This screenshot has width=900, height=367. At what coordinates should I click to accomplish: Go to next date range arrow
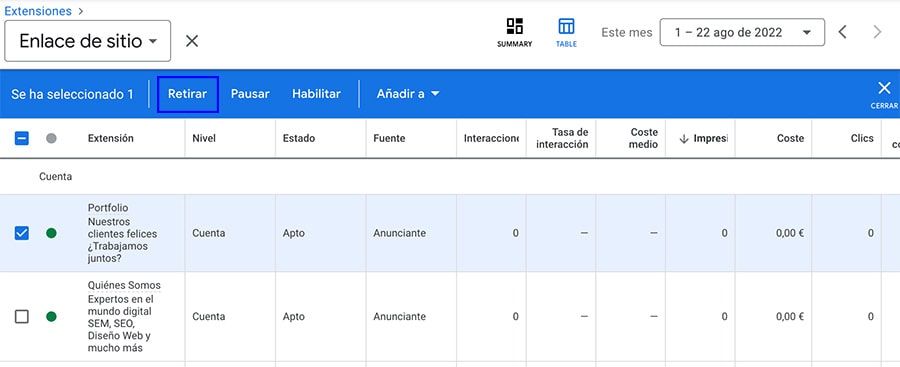click(876, 32)
